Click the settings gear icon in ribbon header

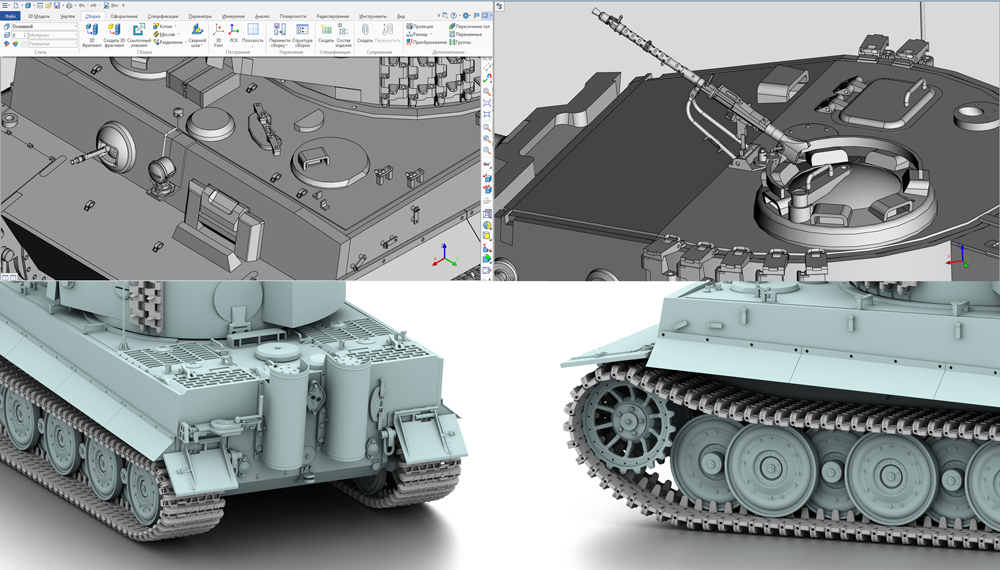(x=466, y=15)
